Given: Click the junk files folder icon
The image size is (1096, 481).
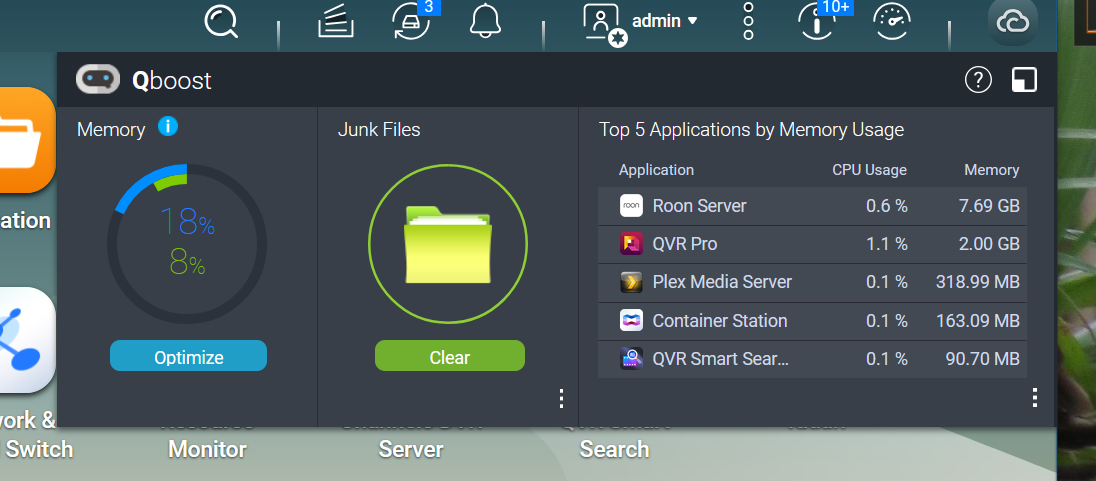Looking at the screenshot, I should pos(448,244).
